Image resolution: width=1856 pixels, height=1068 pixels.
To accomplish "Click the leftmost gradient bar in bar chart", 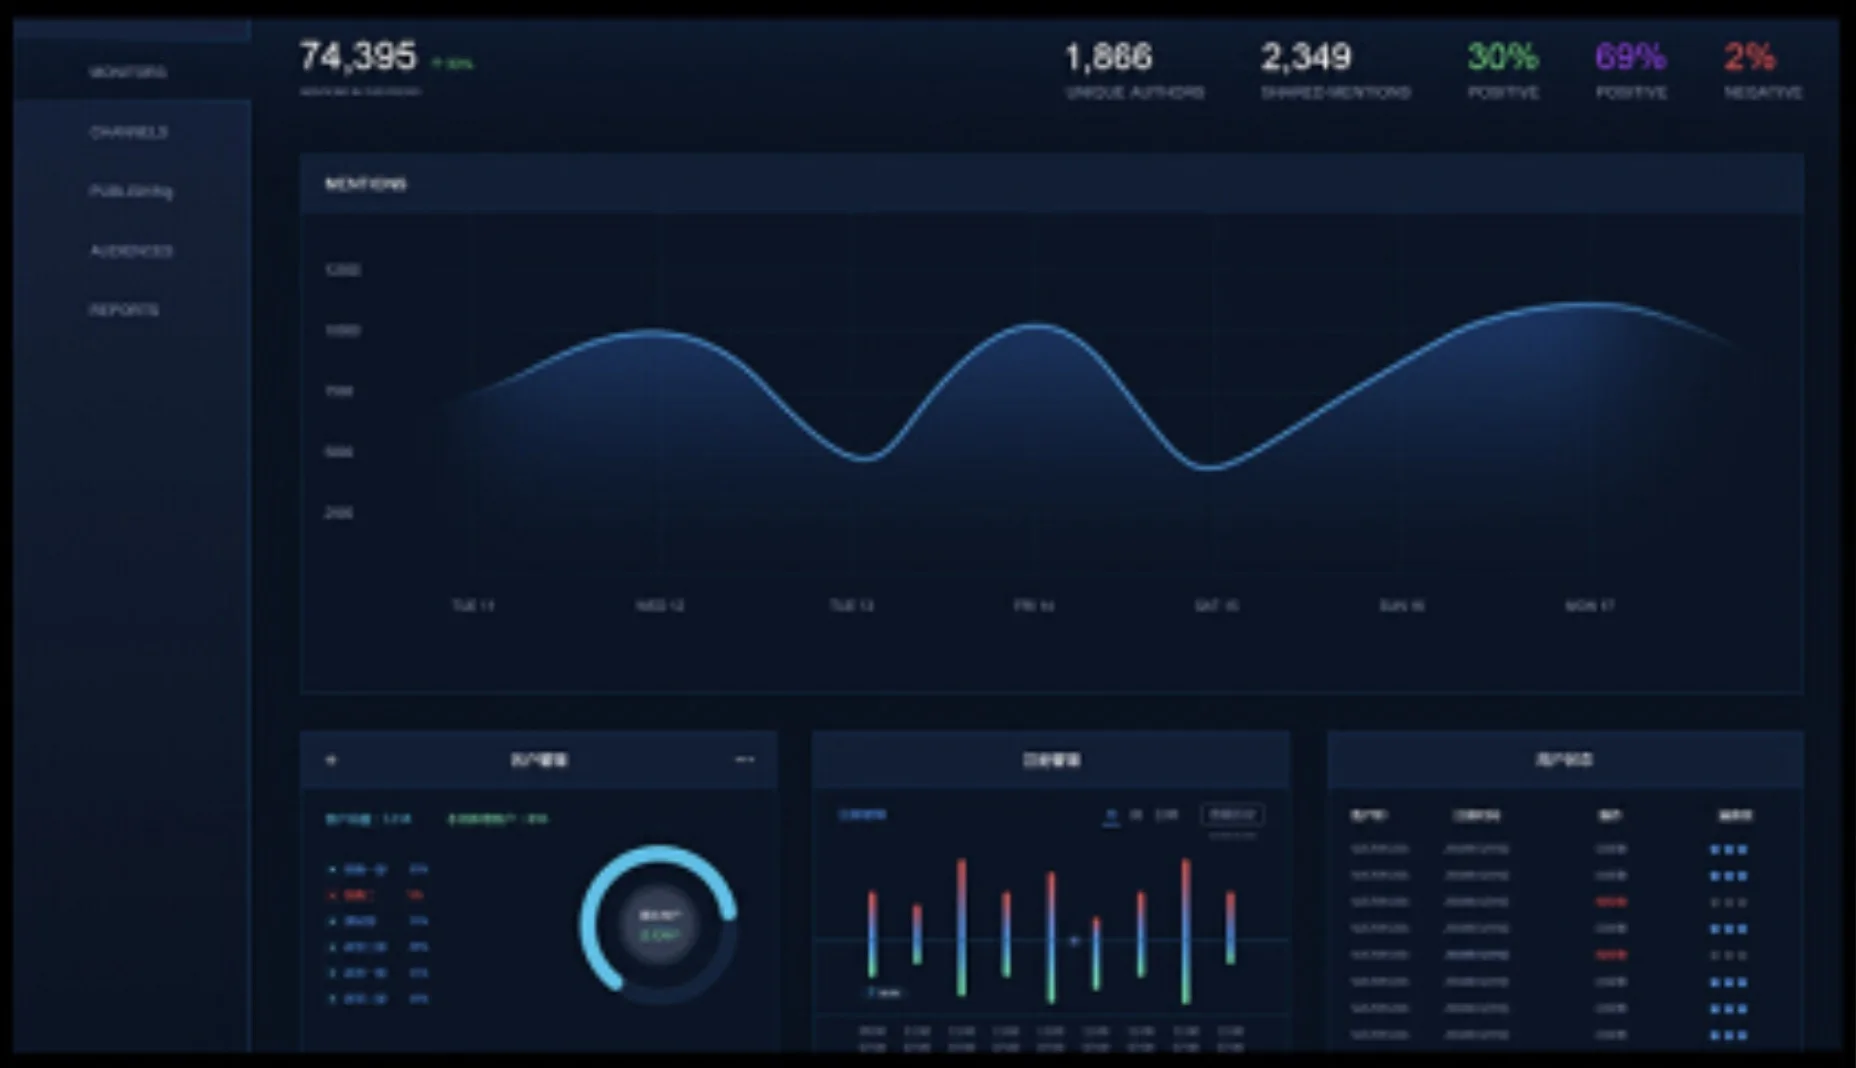I will point(872,934).
